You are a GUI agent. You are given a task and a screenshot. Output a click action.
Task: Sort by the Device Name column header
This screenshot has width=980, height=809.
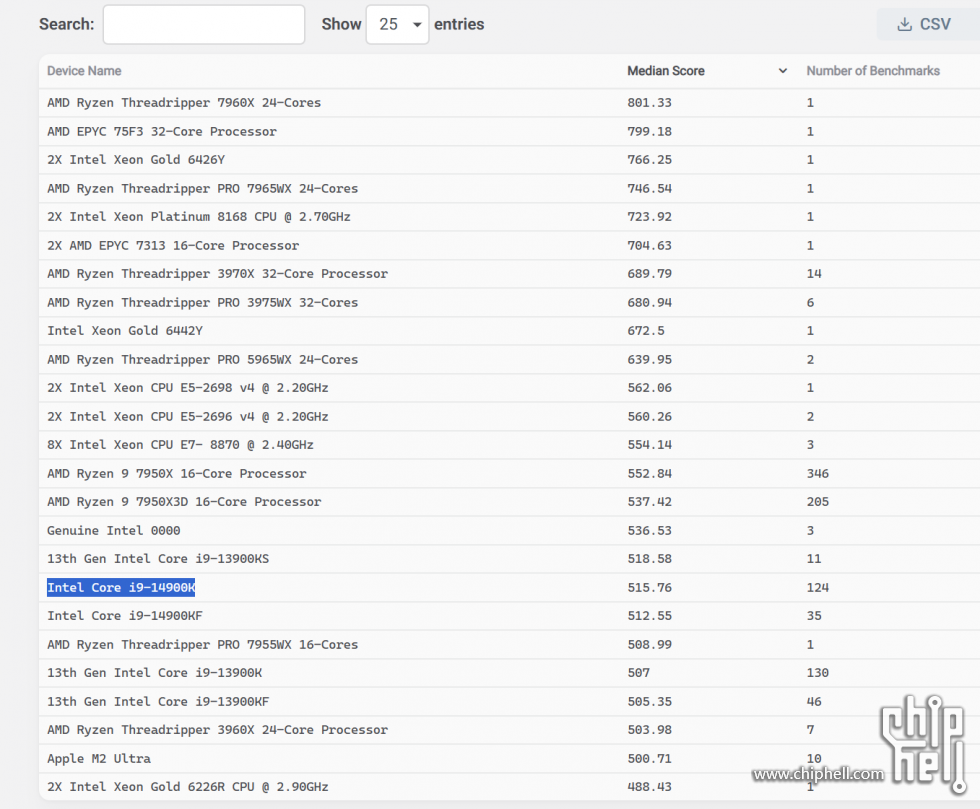pyautogui.click(x=84, y=71)
